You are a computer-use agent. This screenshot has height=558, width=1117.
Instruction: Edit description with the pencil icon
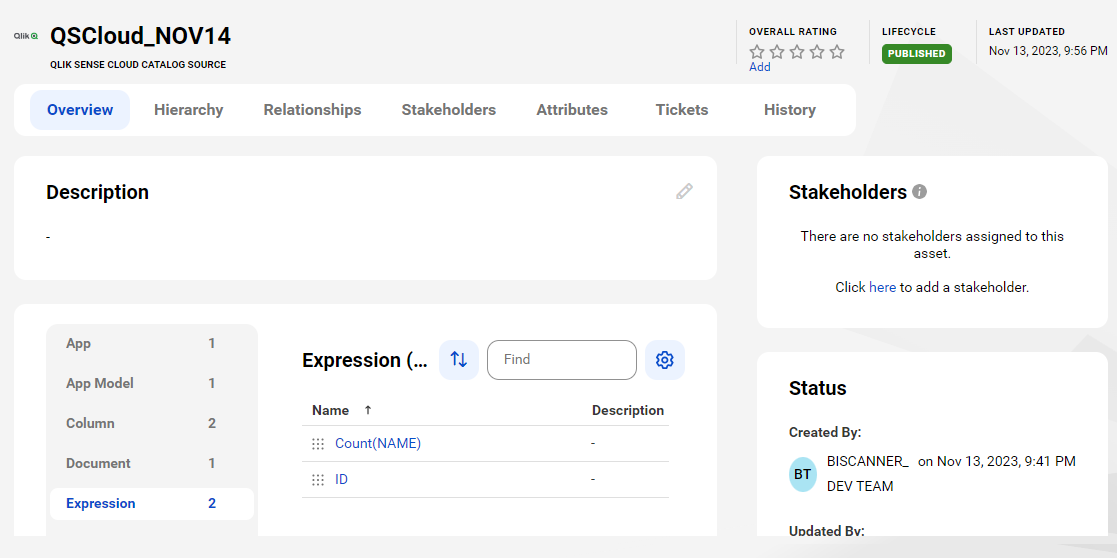(684, 191)
